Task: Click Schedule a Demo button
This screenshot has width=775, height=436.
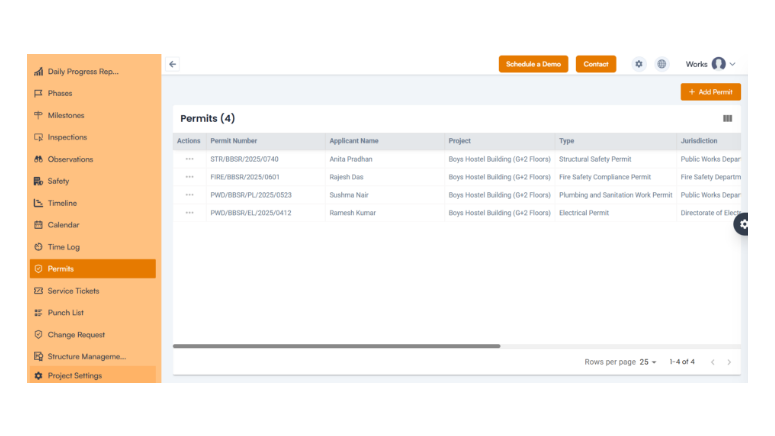Action: tap(533, 64)
